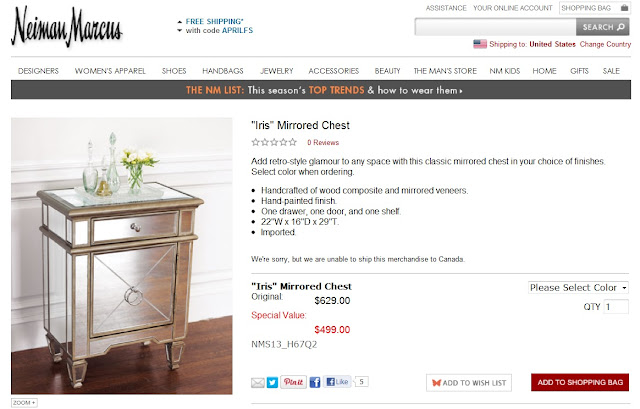This screenshot has height=409, width=640.
Task: Share product via Facebook icon
Action: pyautogui.click(x=315, y=382)
